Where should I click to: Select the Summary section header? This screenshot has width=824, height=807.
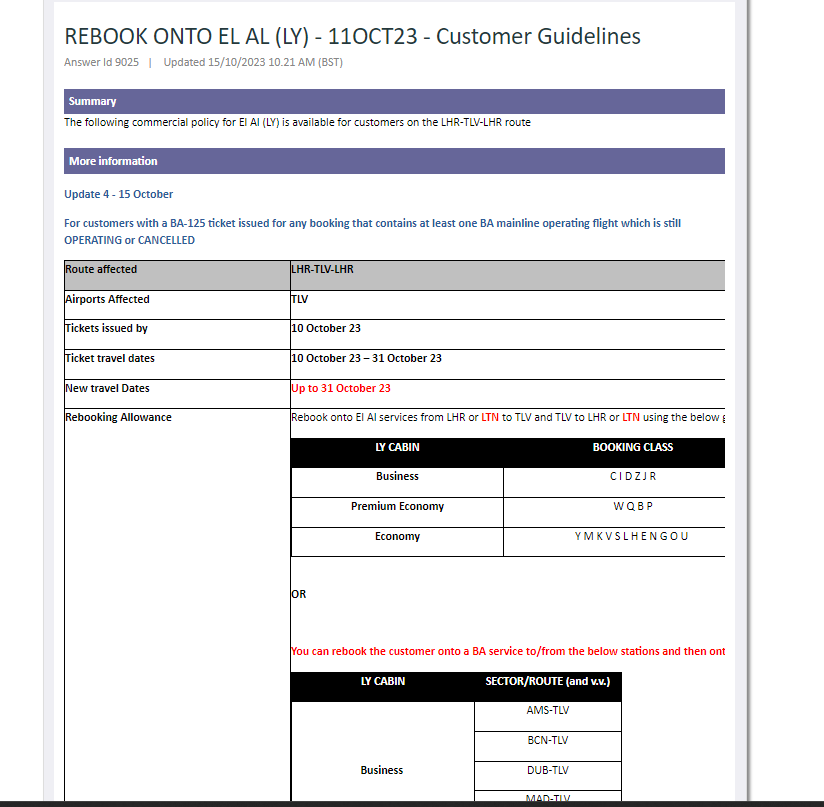[x=93, y=101]
